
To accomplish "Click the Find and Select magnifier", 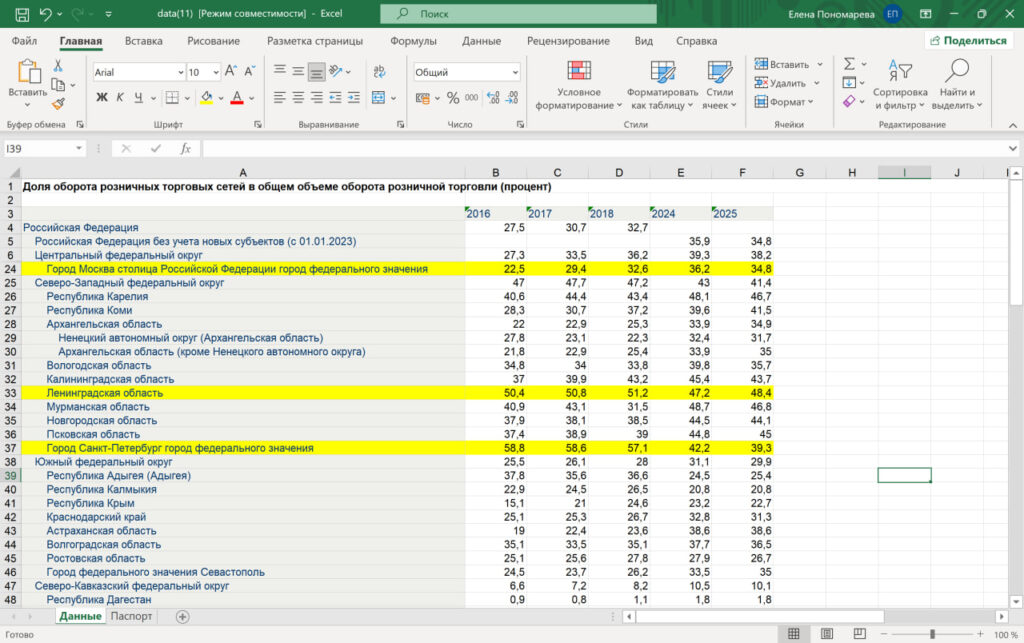I will [x=957, y=85].
